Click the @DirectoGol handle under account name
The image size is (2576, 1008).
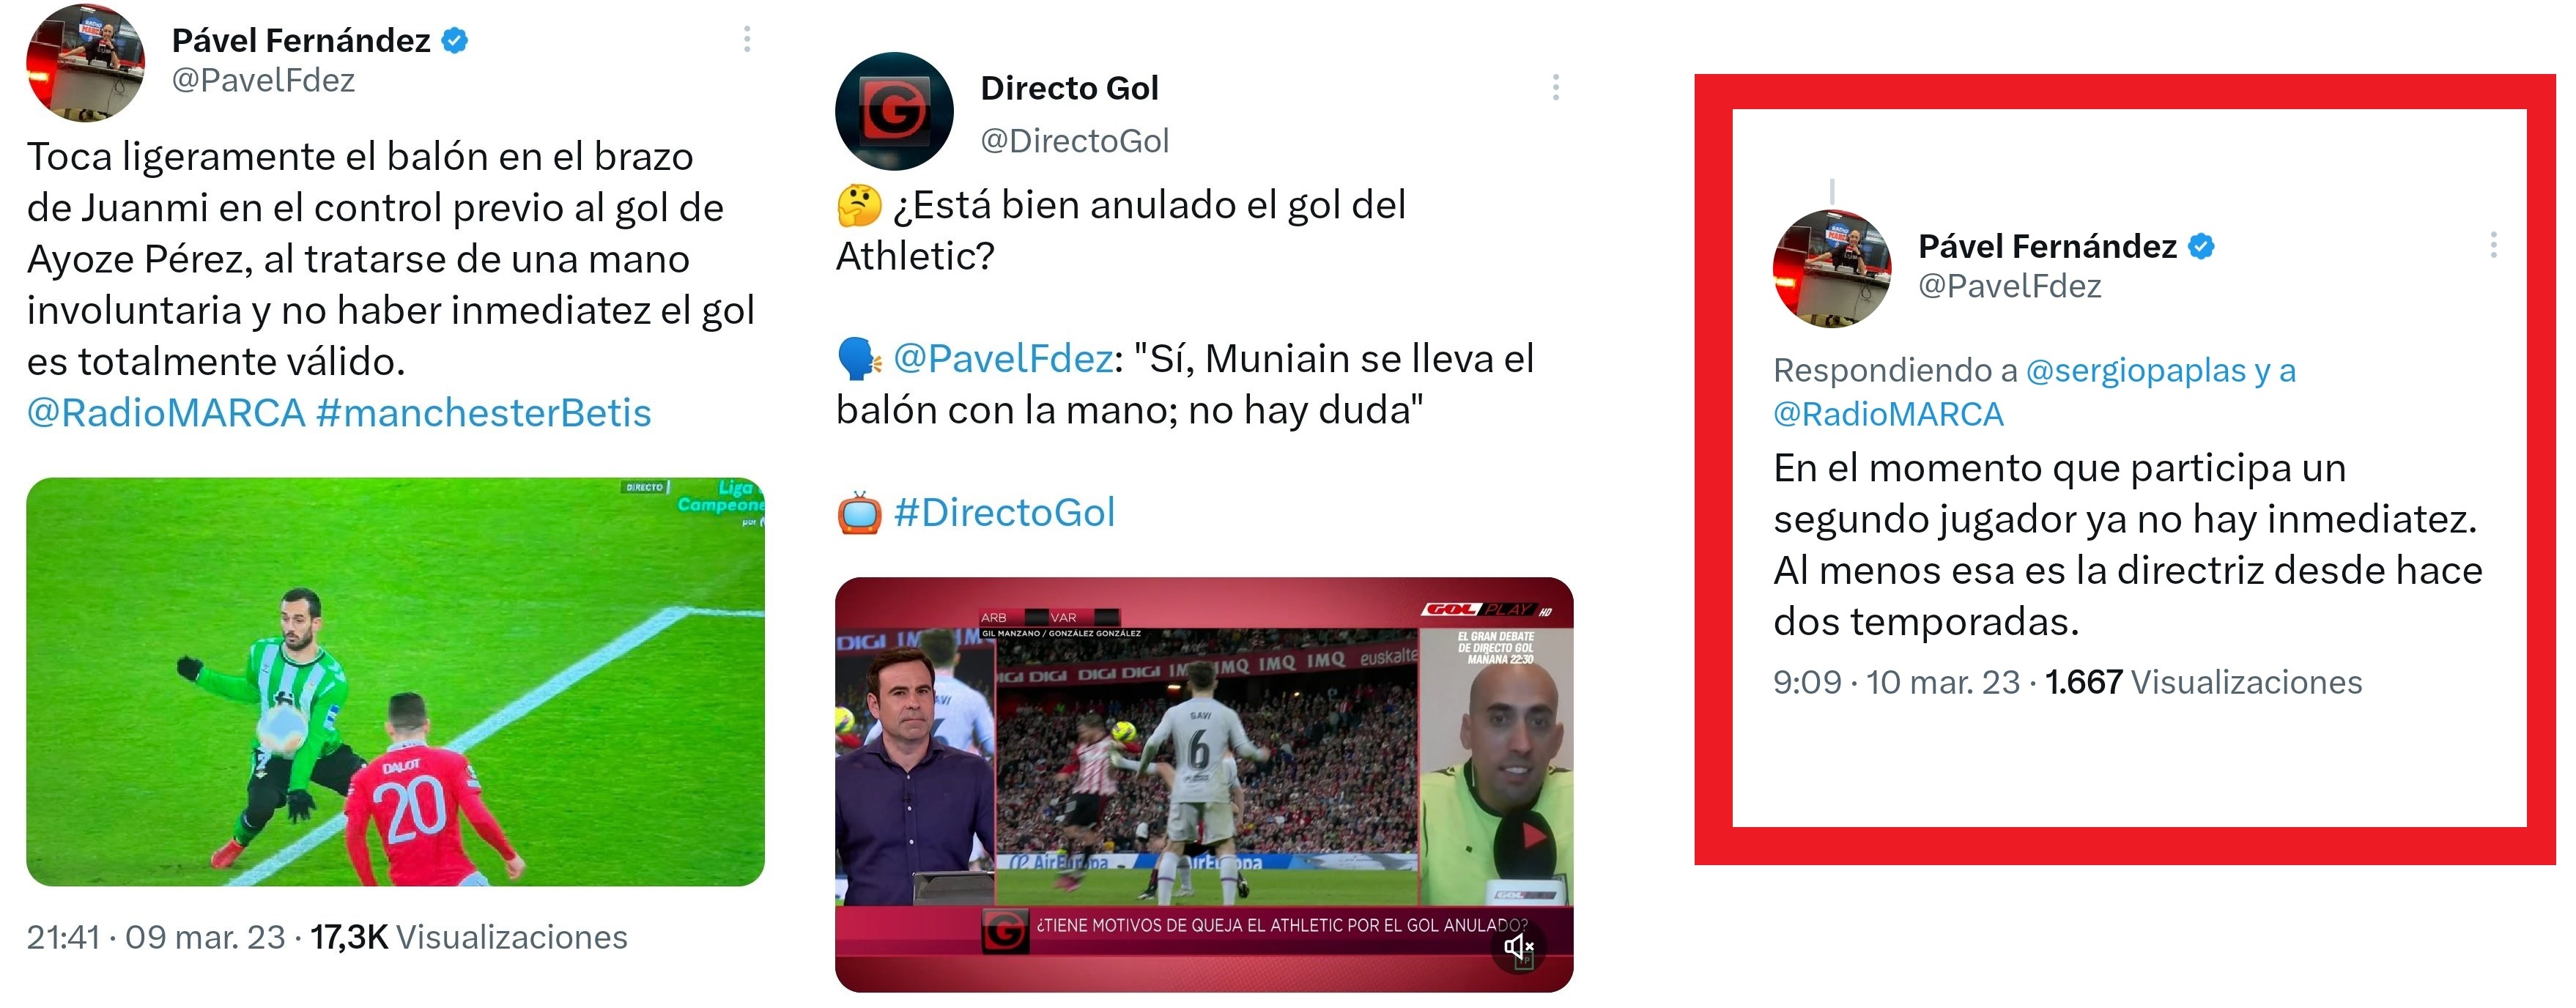[1074, 141]
